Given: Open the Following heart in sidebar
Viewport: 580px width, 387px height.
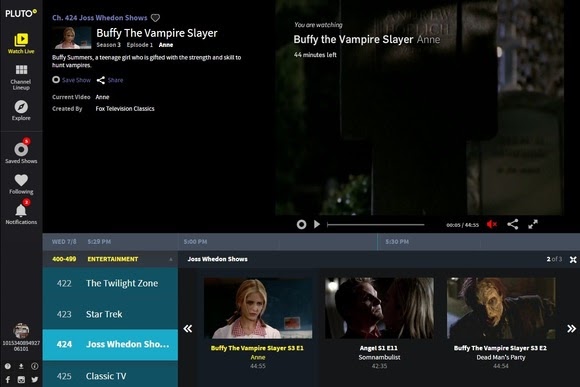Looking at the screenshot, I should (21, 184).
